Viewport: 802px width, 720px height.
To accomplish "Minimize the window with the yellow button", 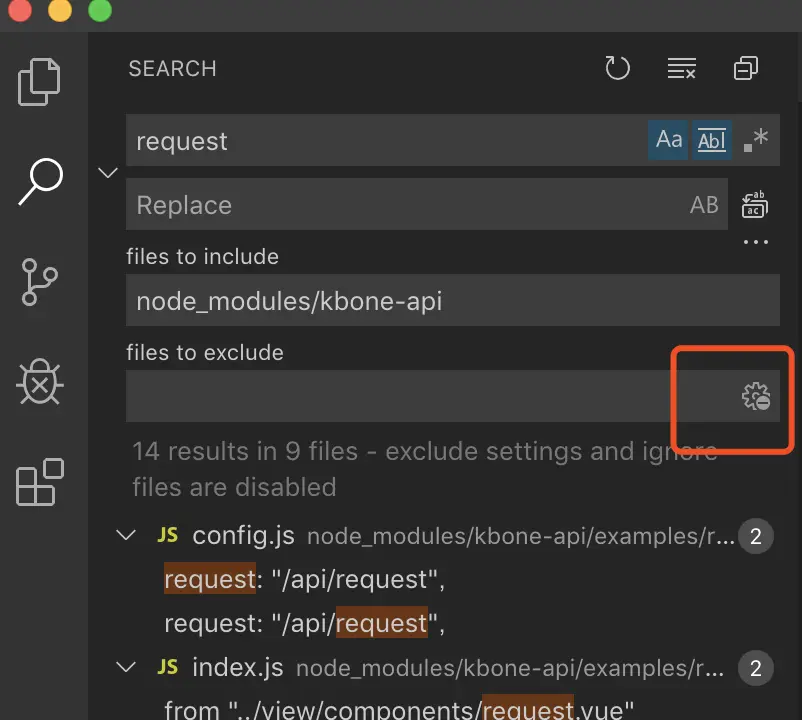I will click(x=60, y=9).
